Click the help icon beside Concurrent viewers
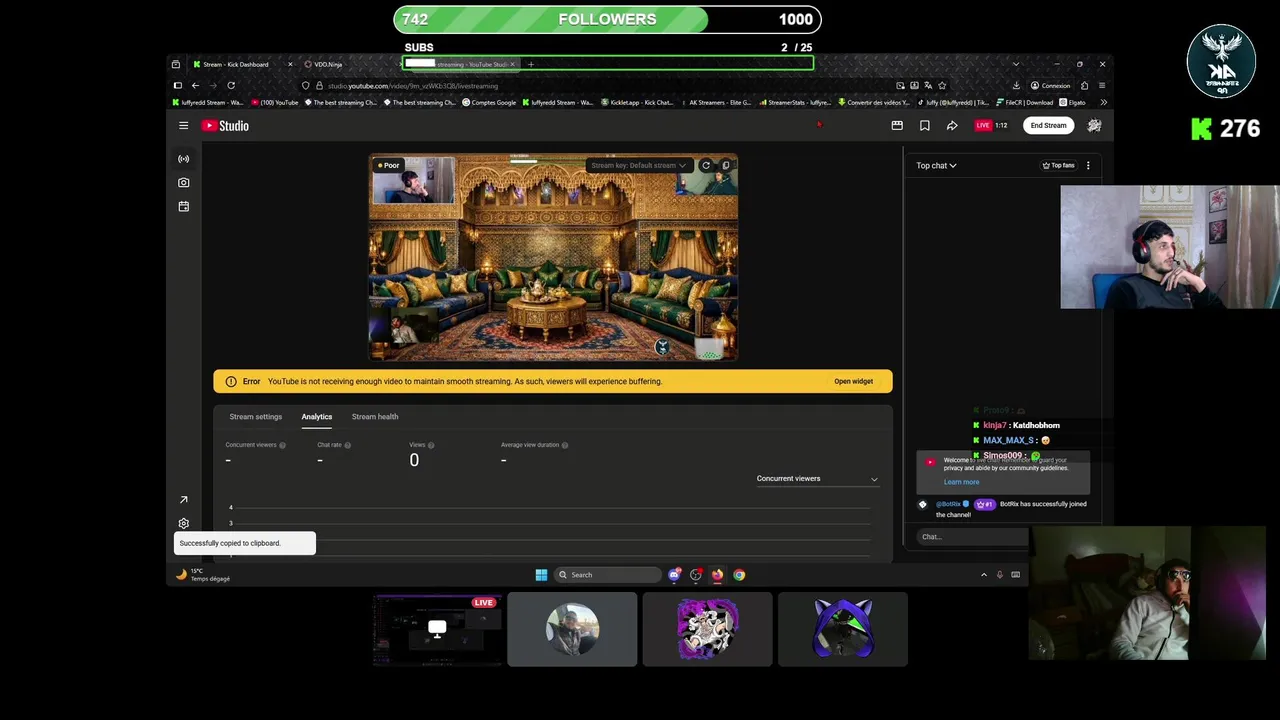 pyautogui.click(x=283, y=445)
